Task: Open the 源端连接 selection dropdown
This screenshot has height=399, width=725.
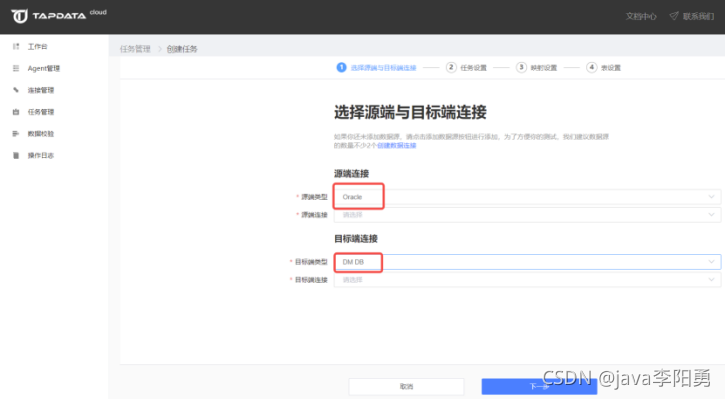Action: [527, 215]
